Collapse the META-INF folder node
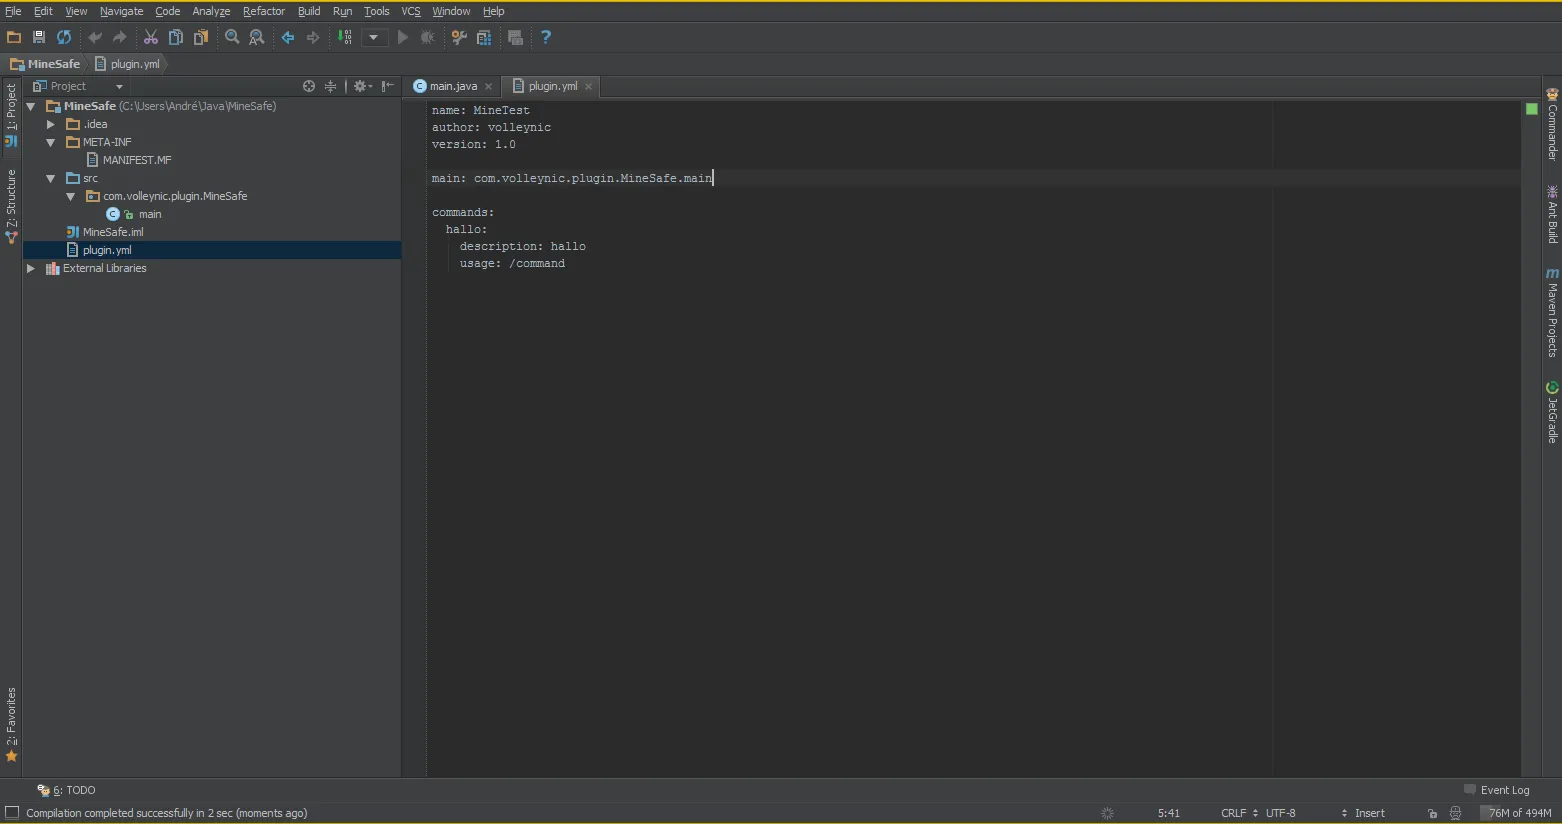This screenshot has height=824, width=1562. (51, 142)
